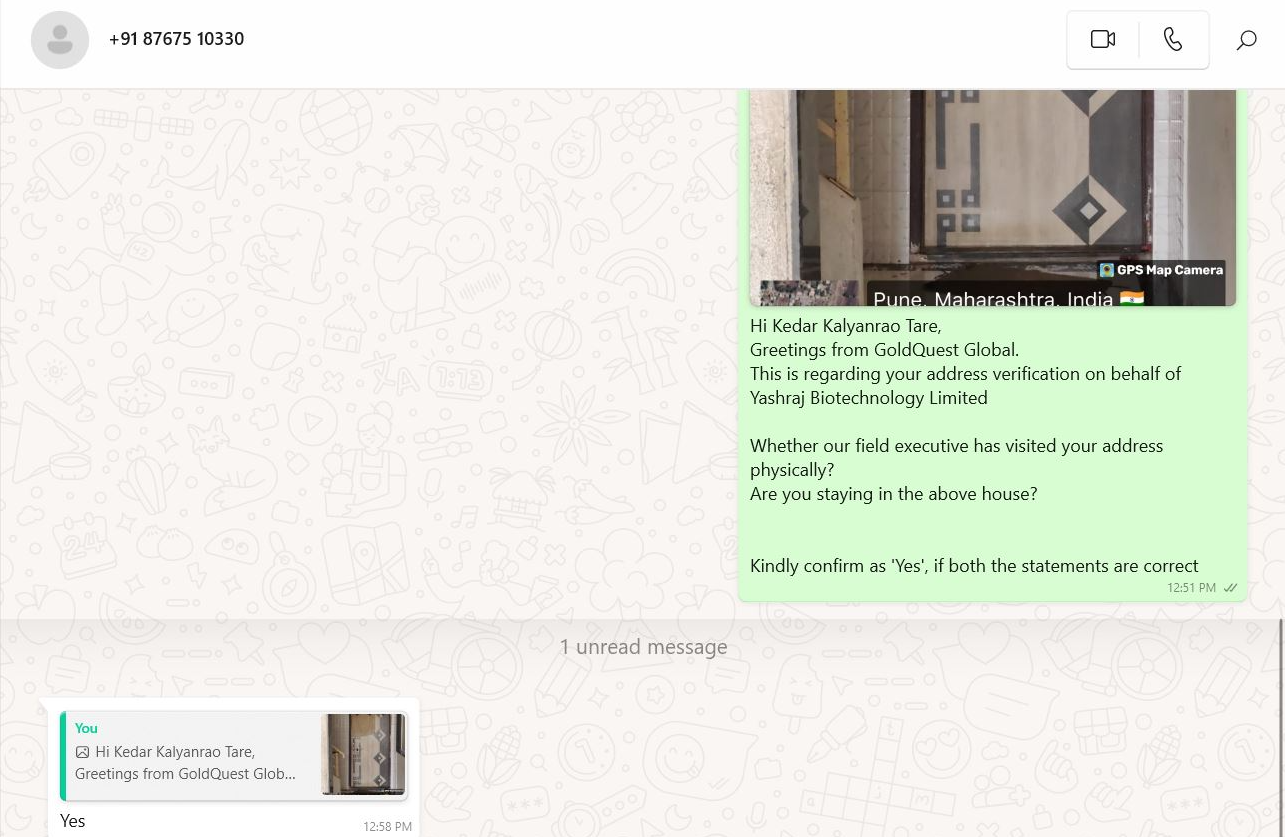Select the received 'Yes' reply text
Screen dimensions: 1285x837
[x=72, y=821]
